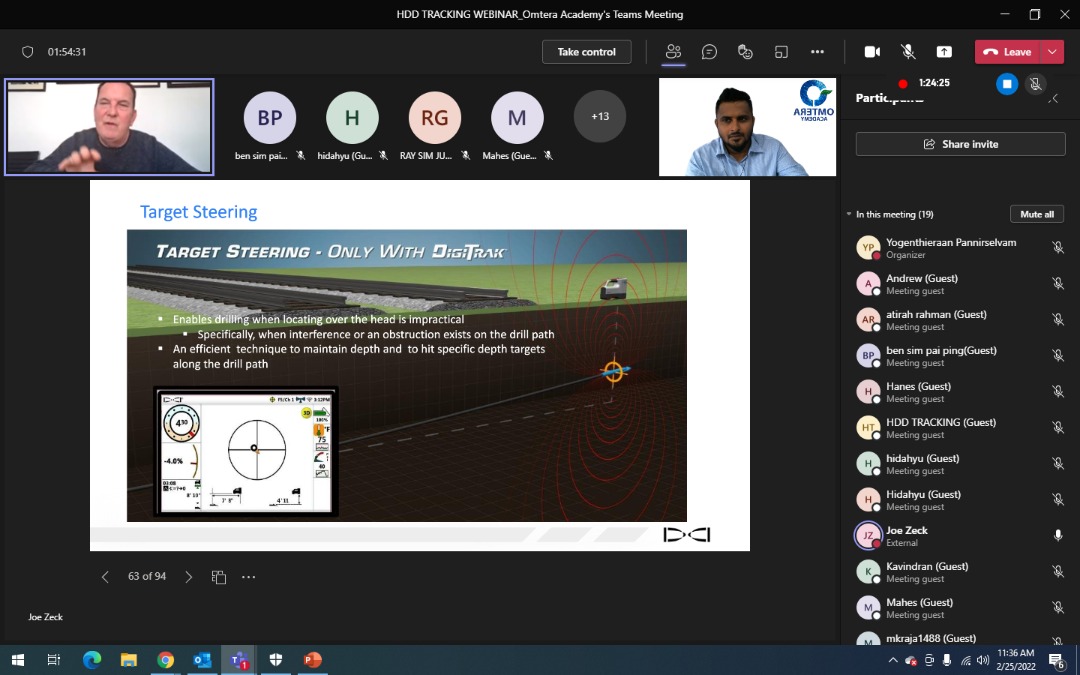Screen dimensions: 1080x675
Task: Select Mahes (Guest) in participant list
Action: (960, 608)
